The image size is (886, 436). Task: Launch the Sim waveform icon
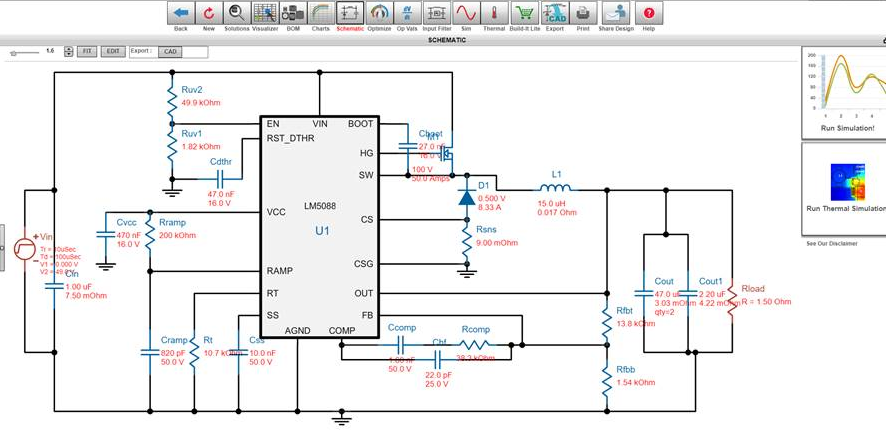click(x=466, y=14)
